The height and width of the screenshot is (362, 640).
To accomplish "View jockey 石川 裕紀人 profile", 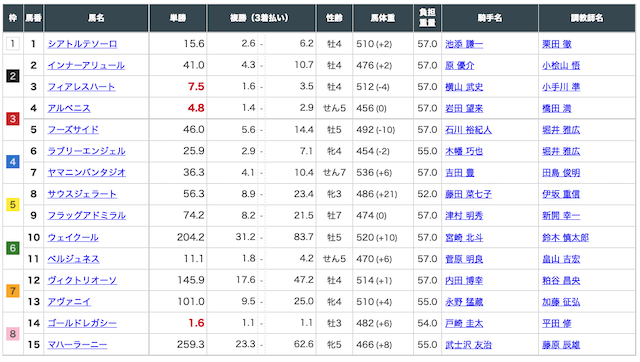I will (468, 130).
